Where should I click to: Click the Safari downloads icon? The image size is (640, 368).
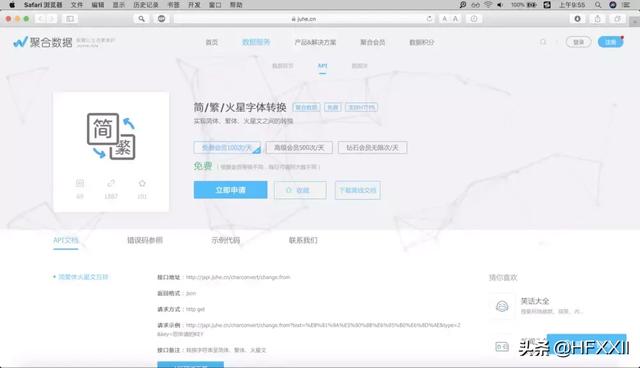click(577, 19)
